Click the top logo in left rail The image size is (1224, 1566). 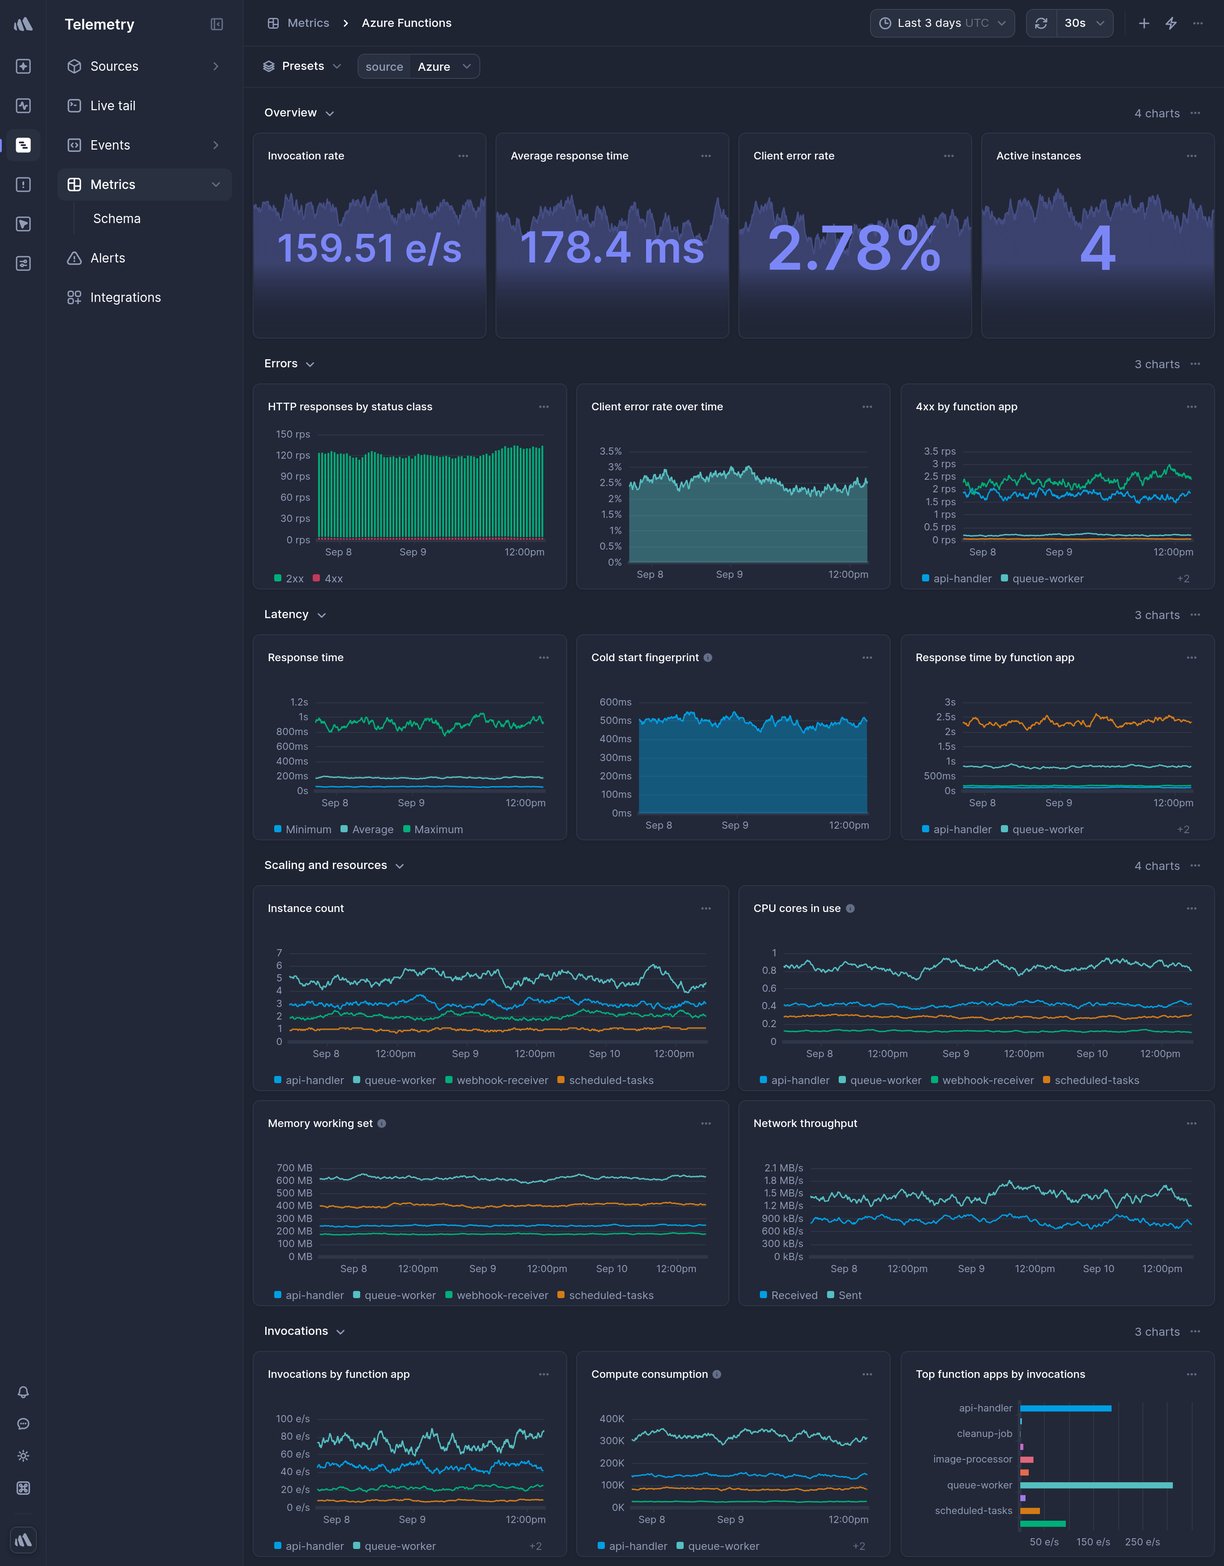pos(23,24)
